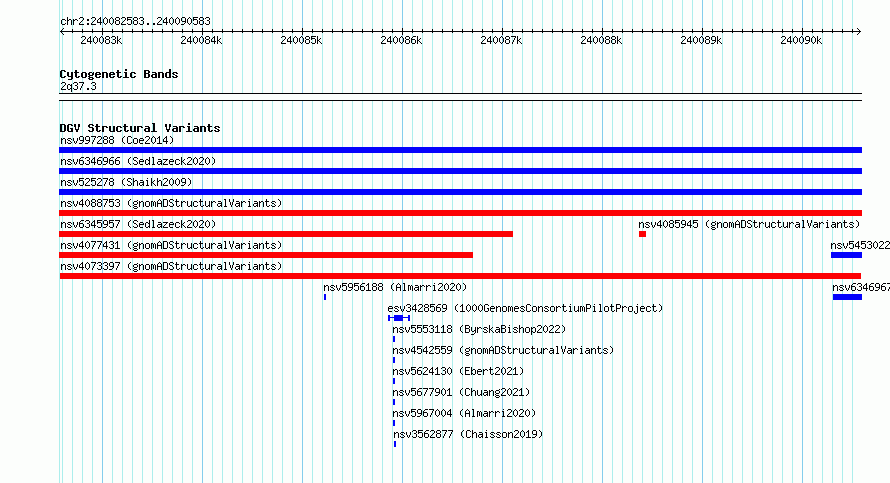This screenshot has height=483, width=890.
Task: Click the 240086k ruler position
Action: [x=401, y=40]
